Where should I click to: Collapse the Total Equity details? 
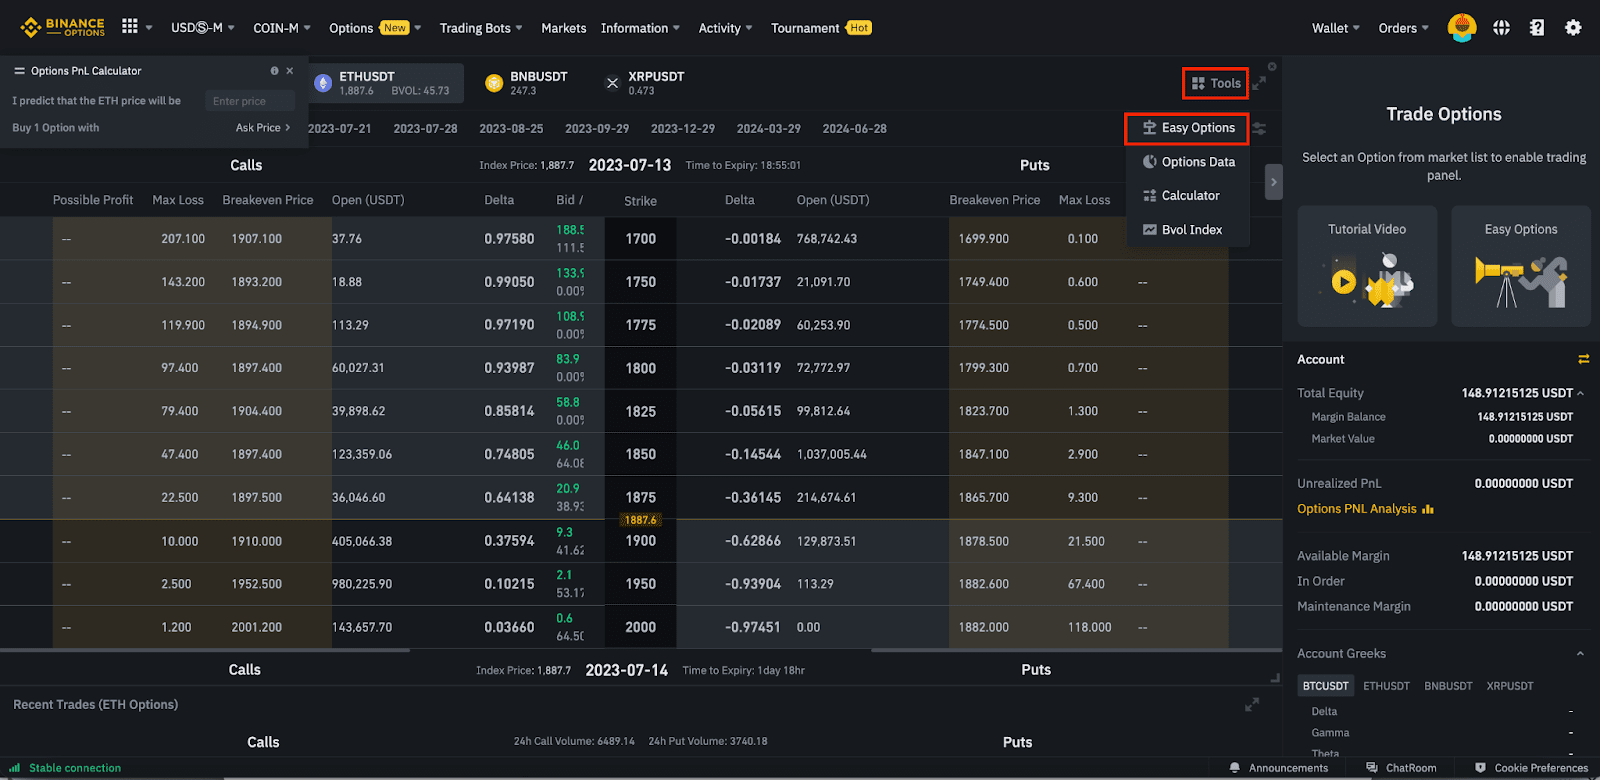click(1580, 393)
